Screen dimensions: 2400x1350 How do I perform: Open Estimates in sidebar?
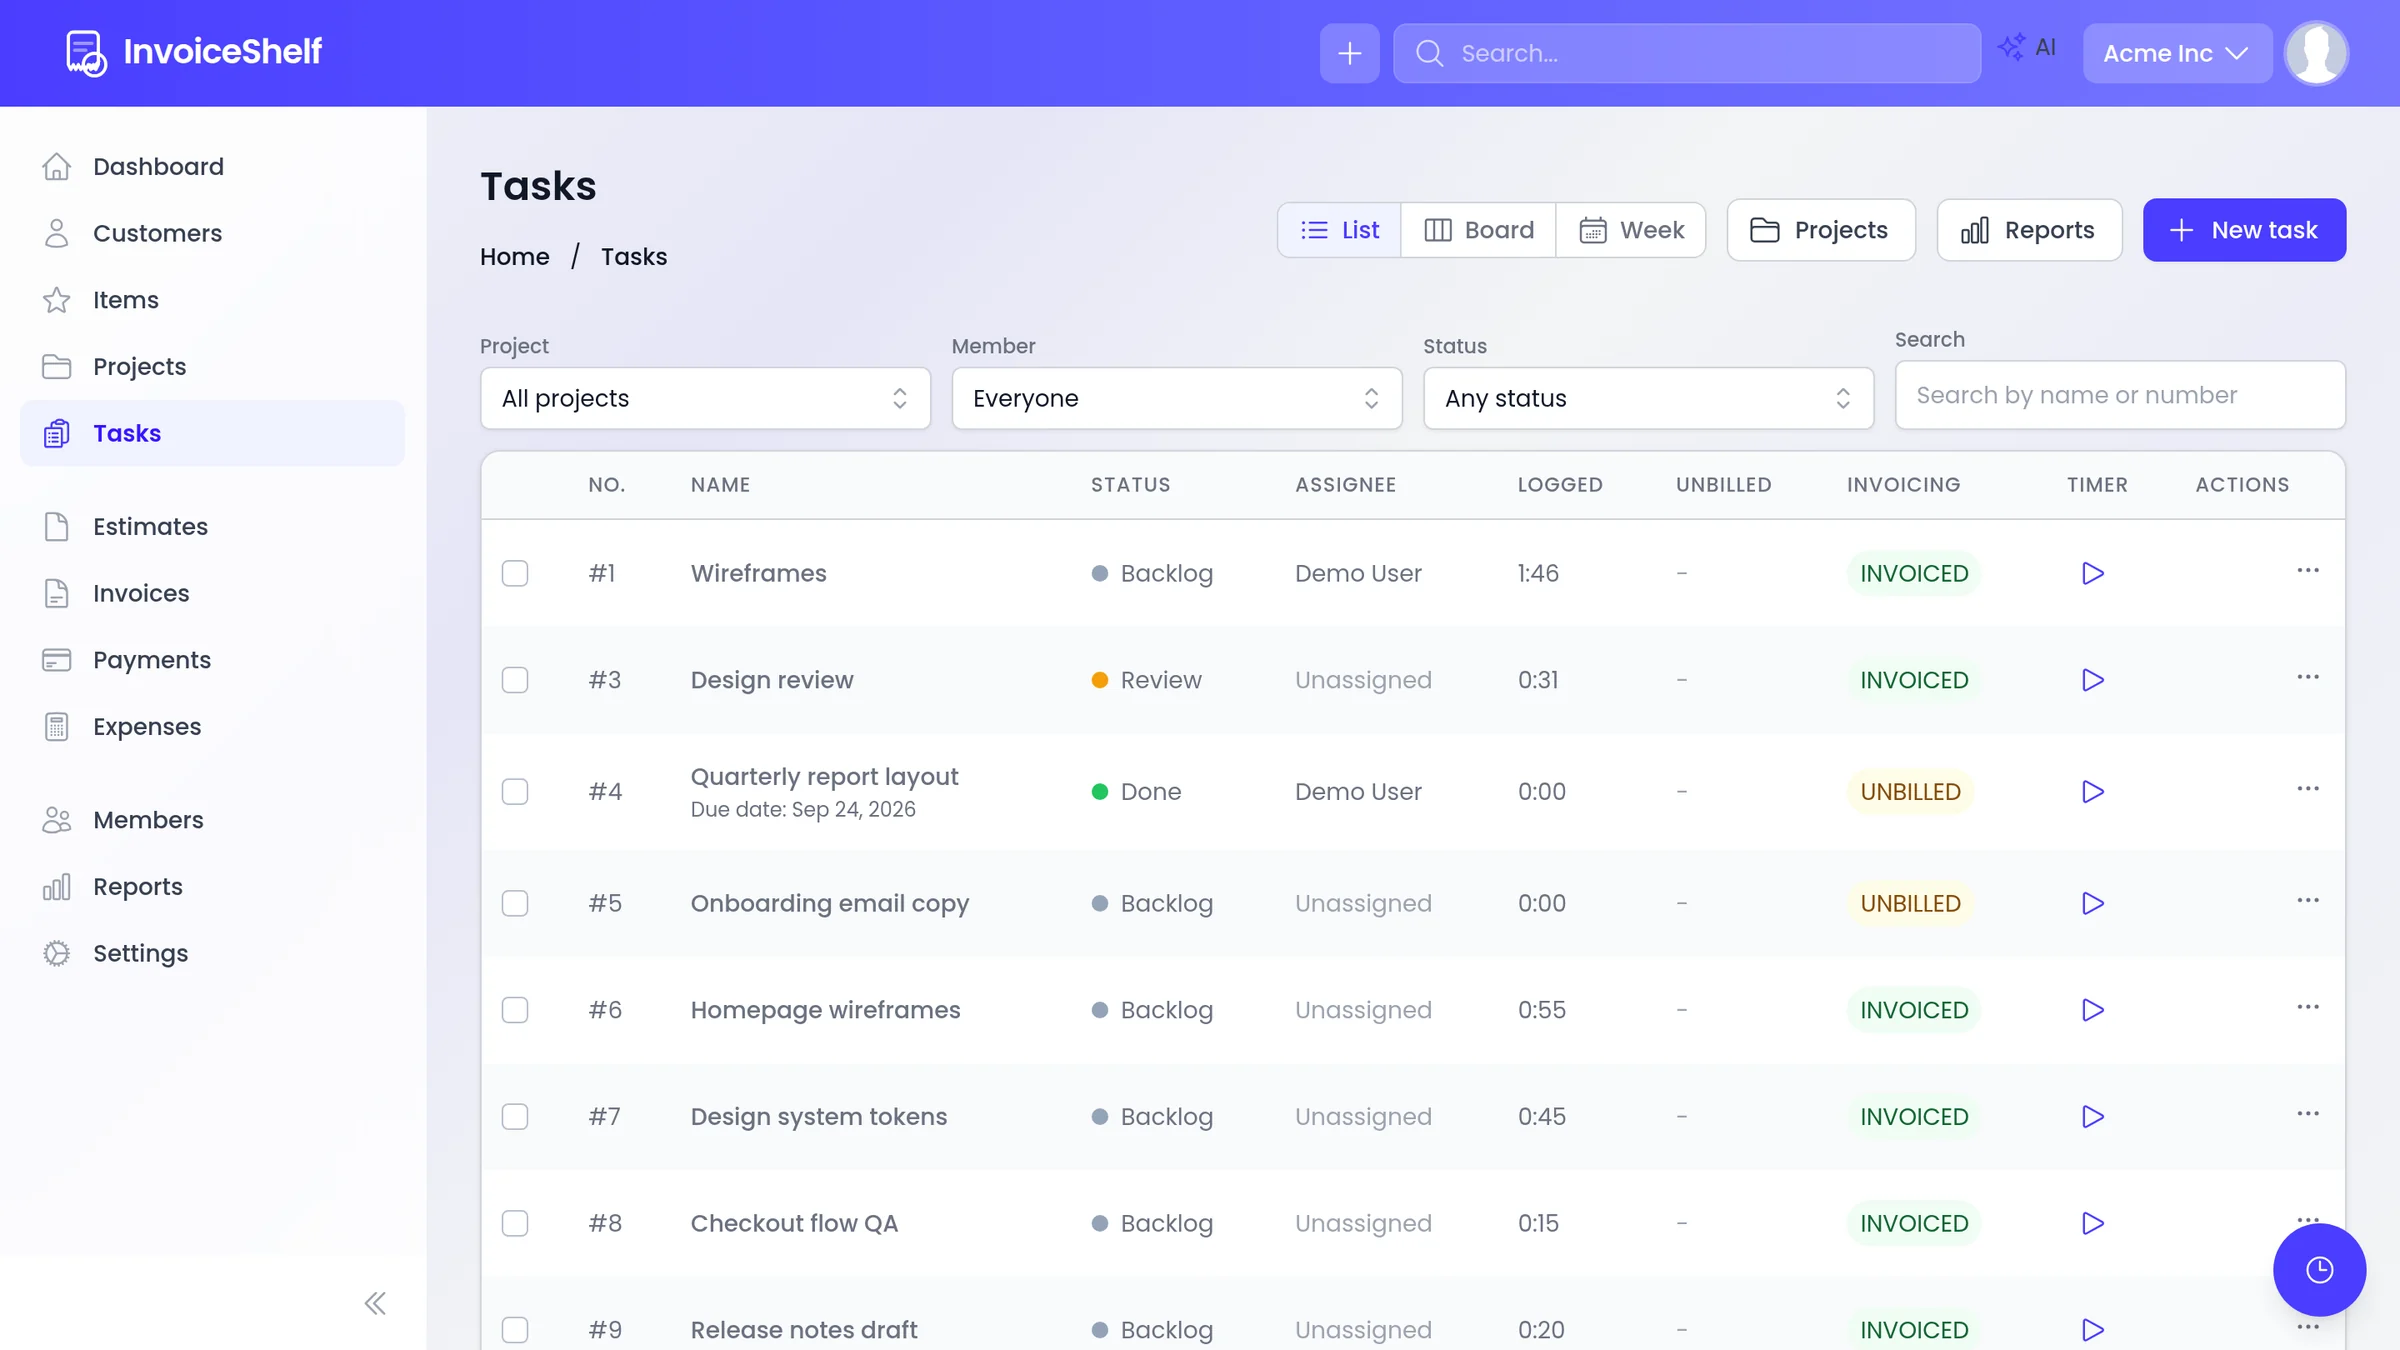[x=212, y=527]
